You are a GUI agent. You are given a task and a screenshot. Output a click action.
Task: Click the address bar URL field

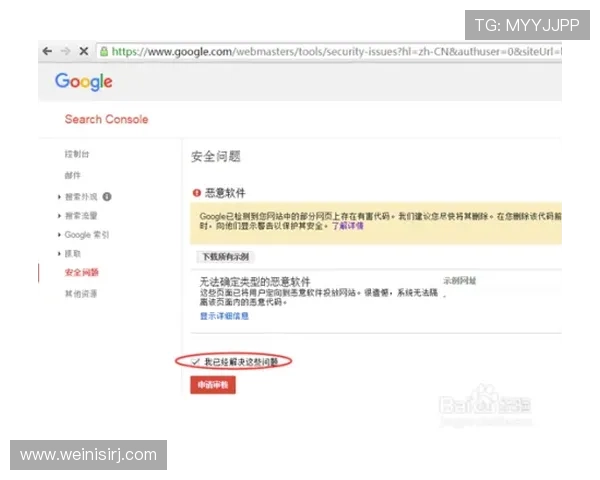tap(329, 51)
